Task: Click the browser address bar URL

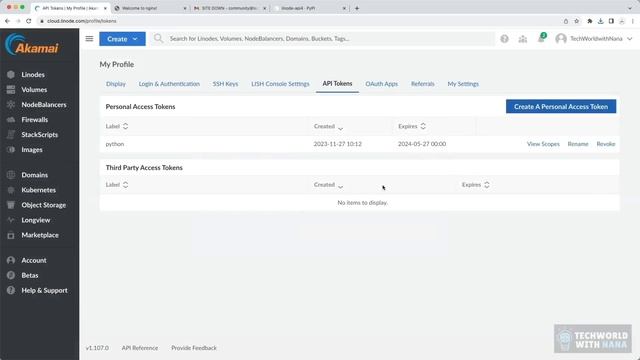Action: 82,21
